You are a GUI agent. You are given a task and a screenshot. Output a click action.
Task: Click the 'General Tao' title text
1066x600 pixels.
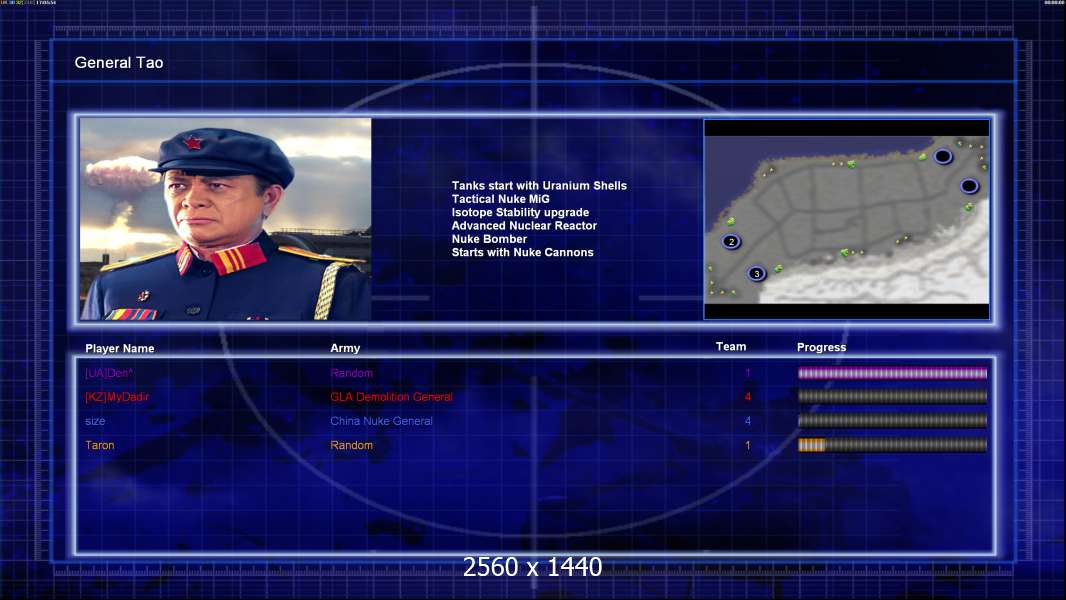pos(119,63)
